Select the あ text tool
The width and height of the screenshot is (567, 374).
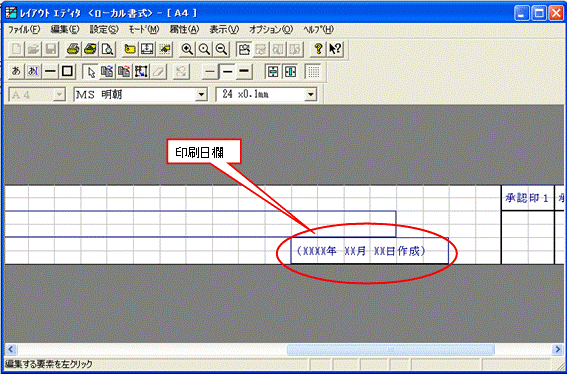pos(16,71)
